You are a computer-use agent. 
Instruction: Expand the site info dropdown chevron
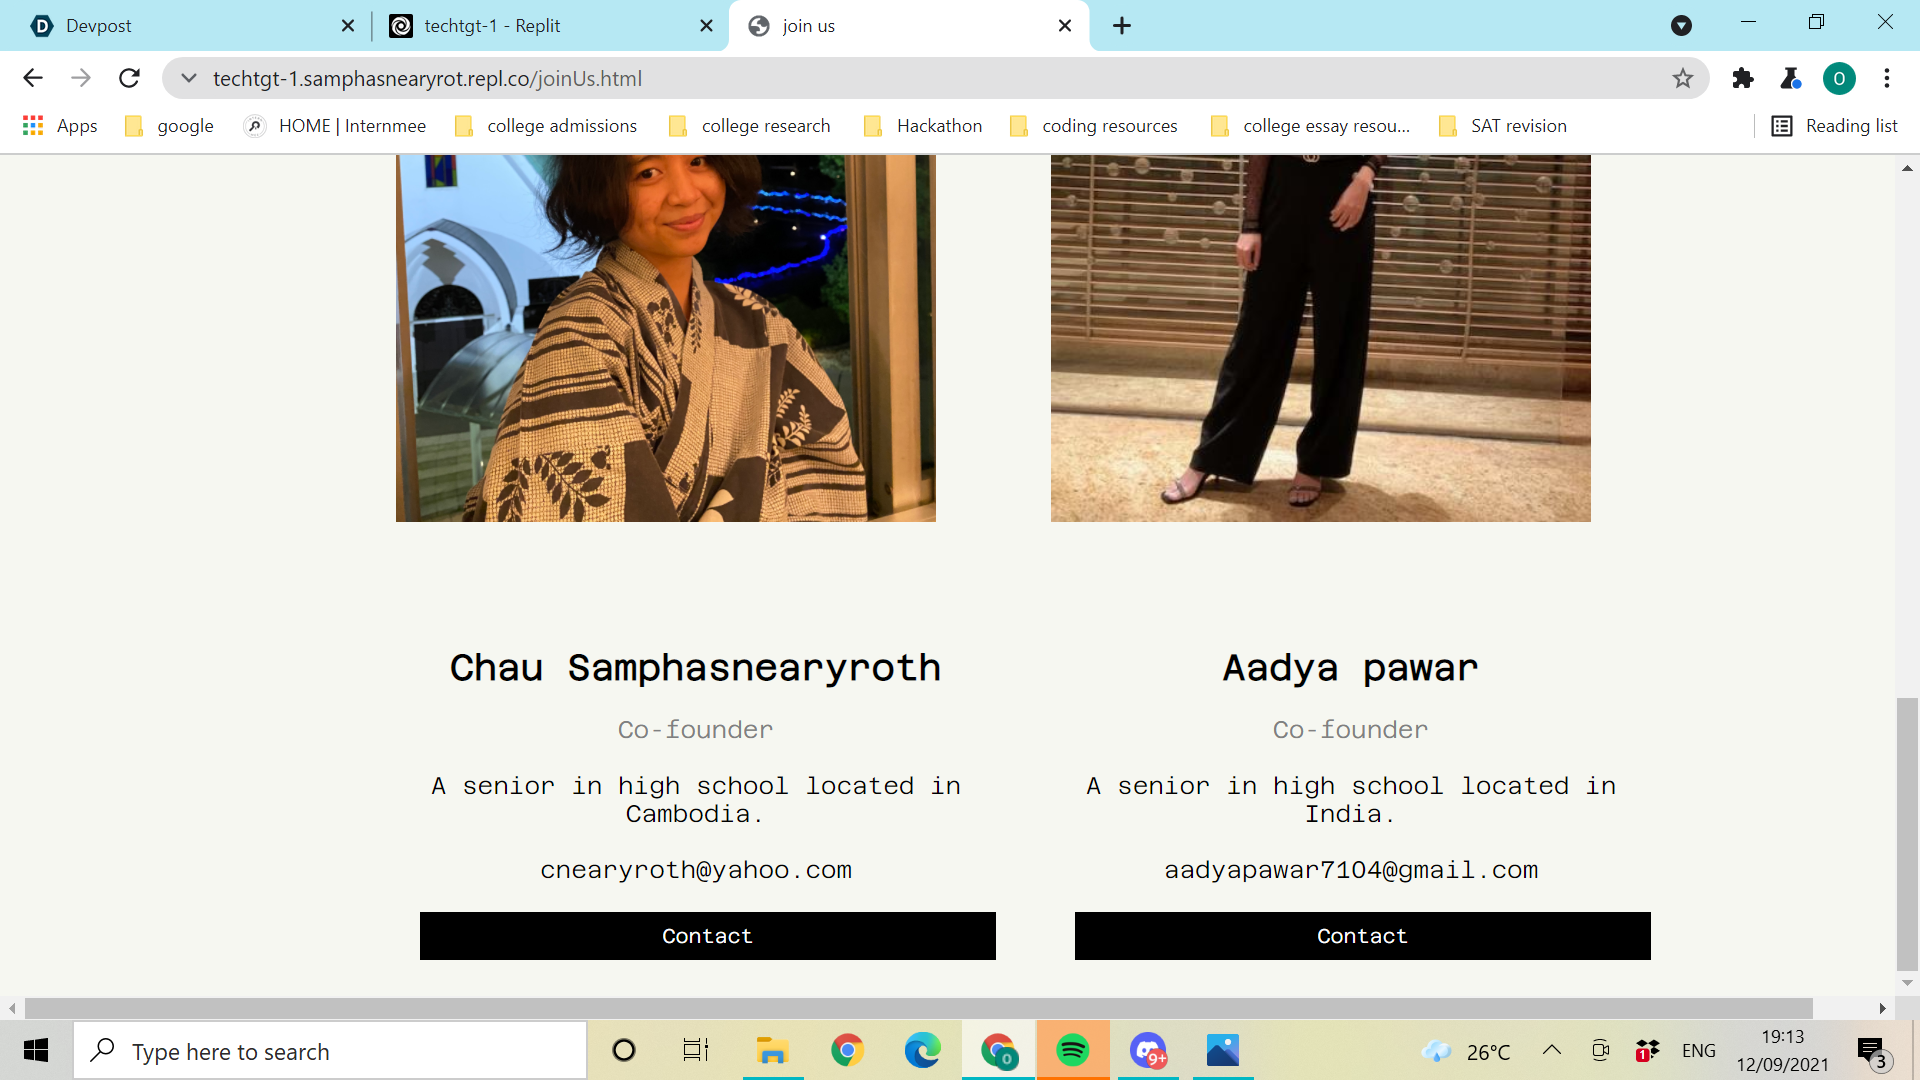pos(188,78)
